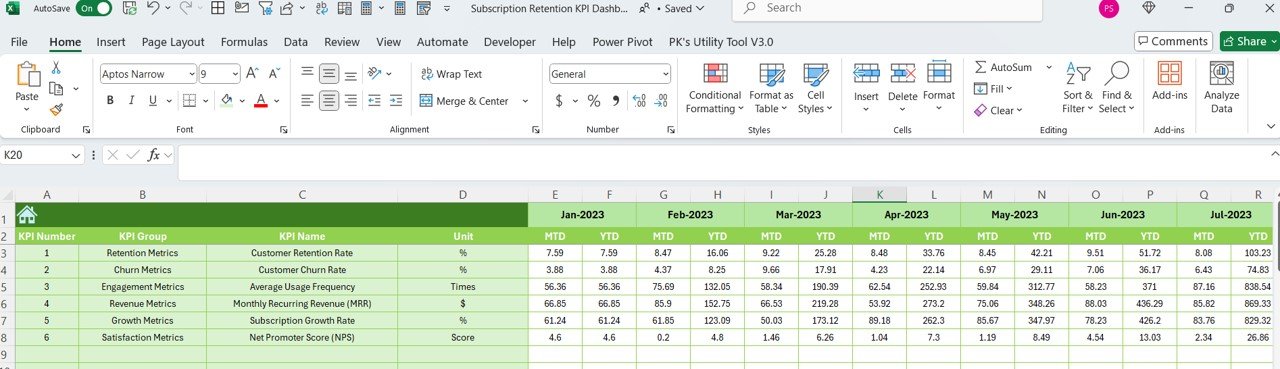
Task: Open Conditional Formatting menu
Action: click(715, 88)
